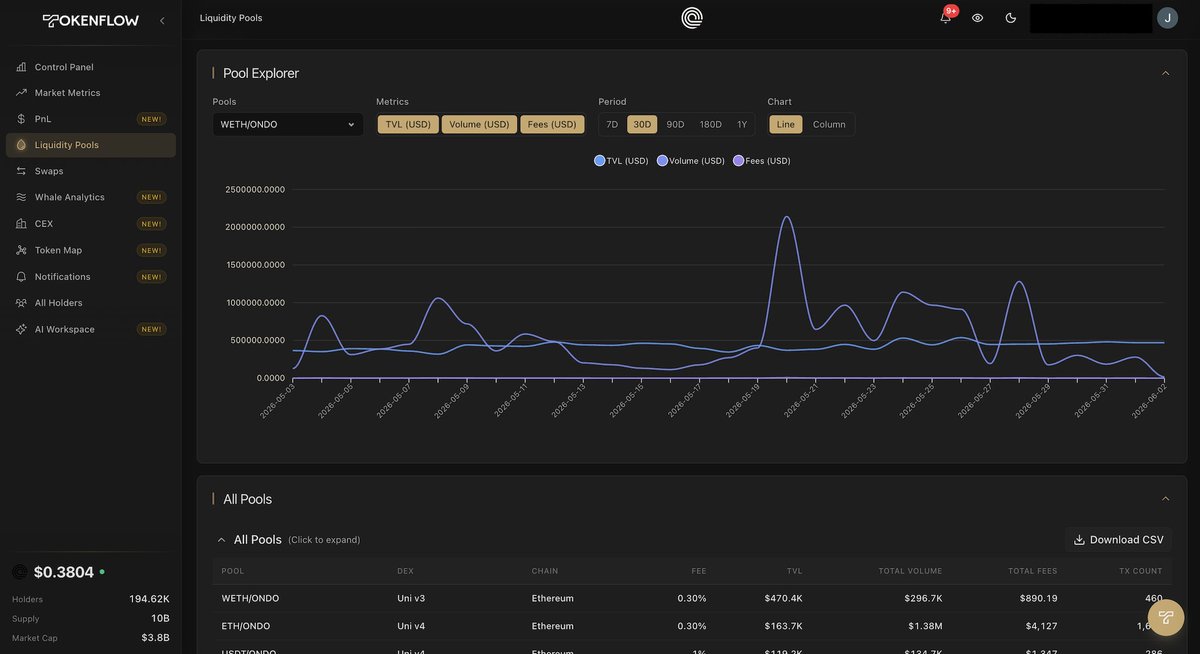1200x654 pixels.
Task: Select the 7D period
Action: tap(612, 124)
